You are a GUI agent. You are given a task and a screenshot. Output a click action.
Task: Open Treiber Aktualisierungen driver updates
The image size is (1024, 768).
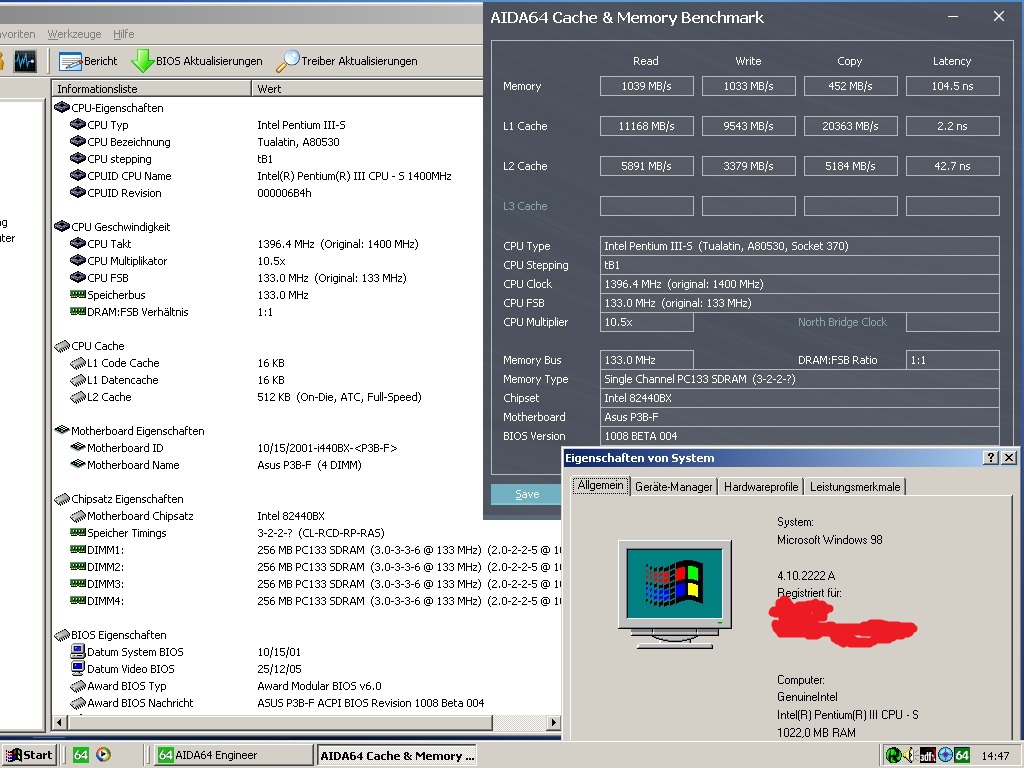click(346, 61)
